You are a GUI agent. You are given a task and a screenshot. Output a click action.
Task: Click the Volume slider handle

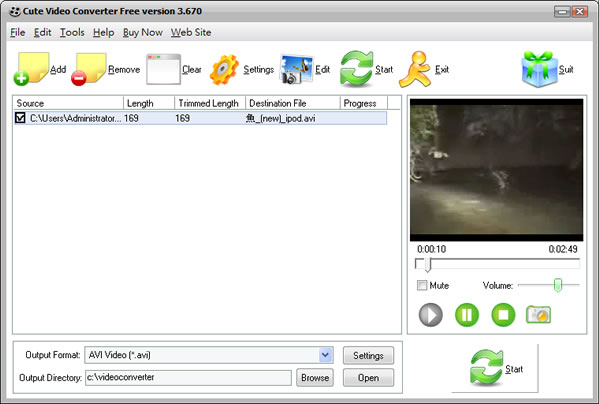tap(558, 285)
